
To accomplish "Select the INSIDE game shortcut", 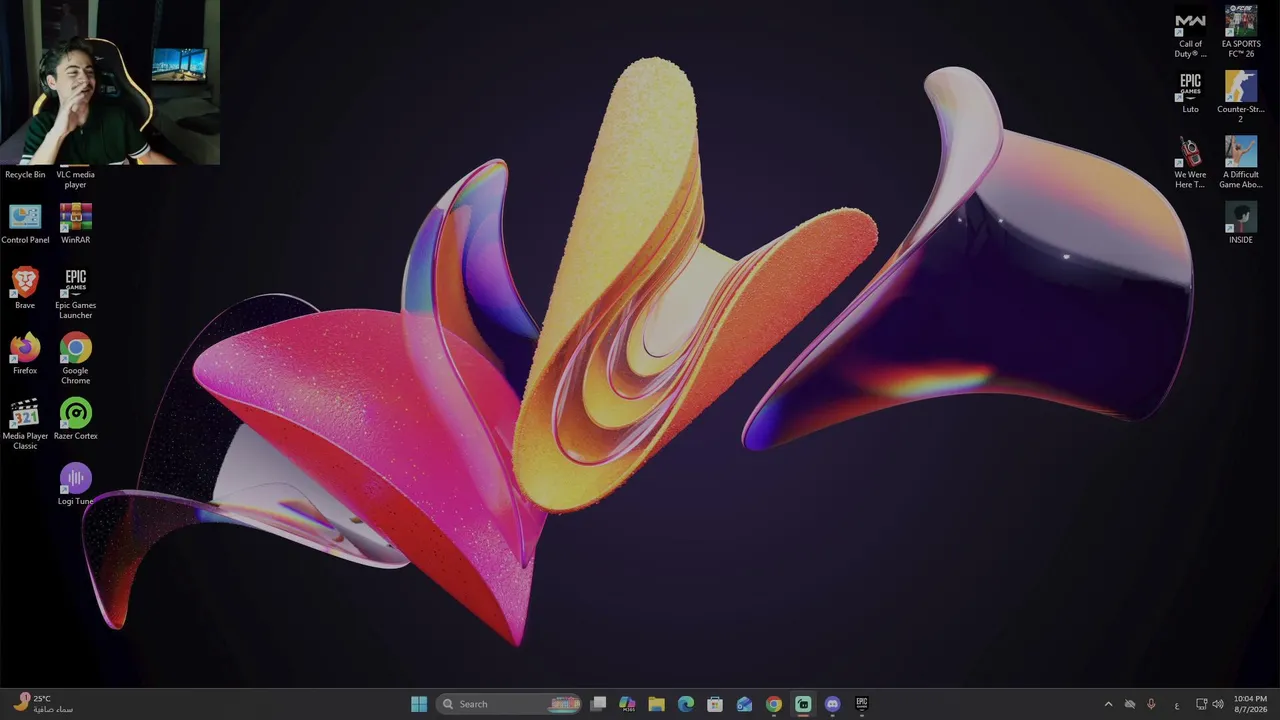I will [x=1241, y=223].
